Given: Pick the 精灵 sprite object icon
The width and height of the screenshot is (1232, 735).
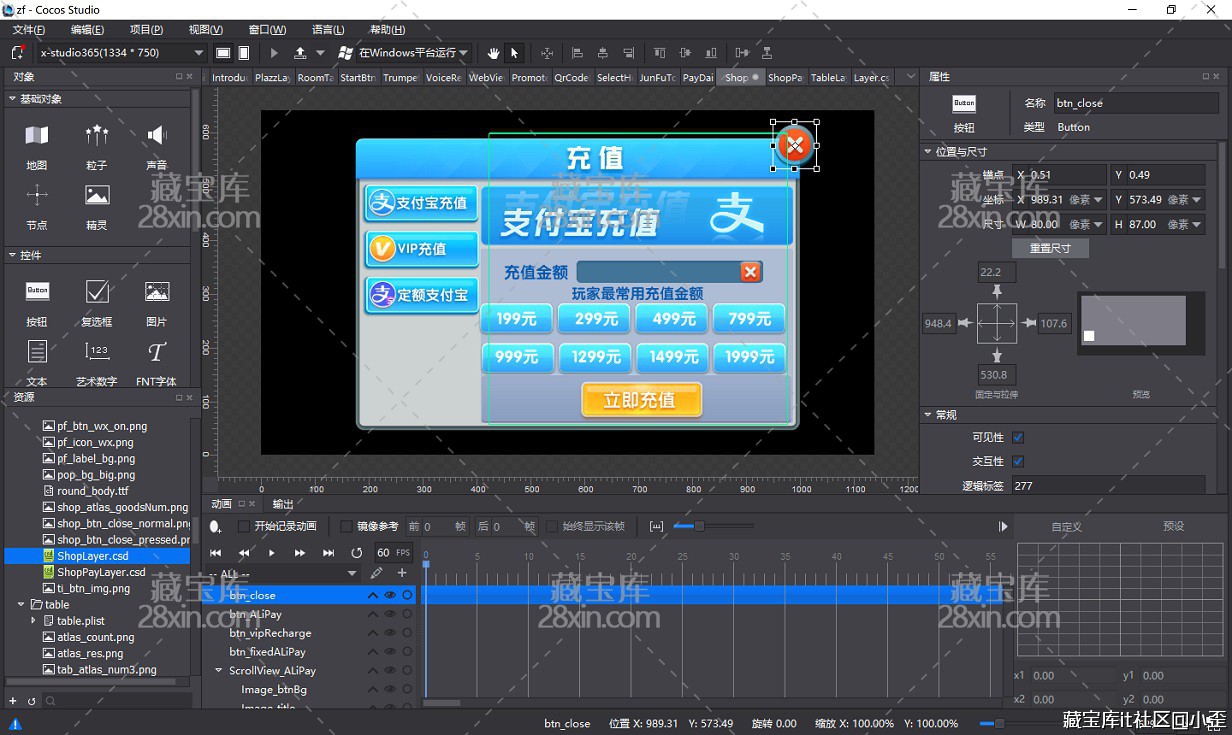Looking at the screenshot, I should [97, 196].
